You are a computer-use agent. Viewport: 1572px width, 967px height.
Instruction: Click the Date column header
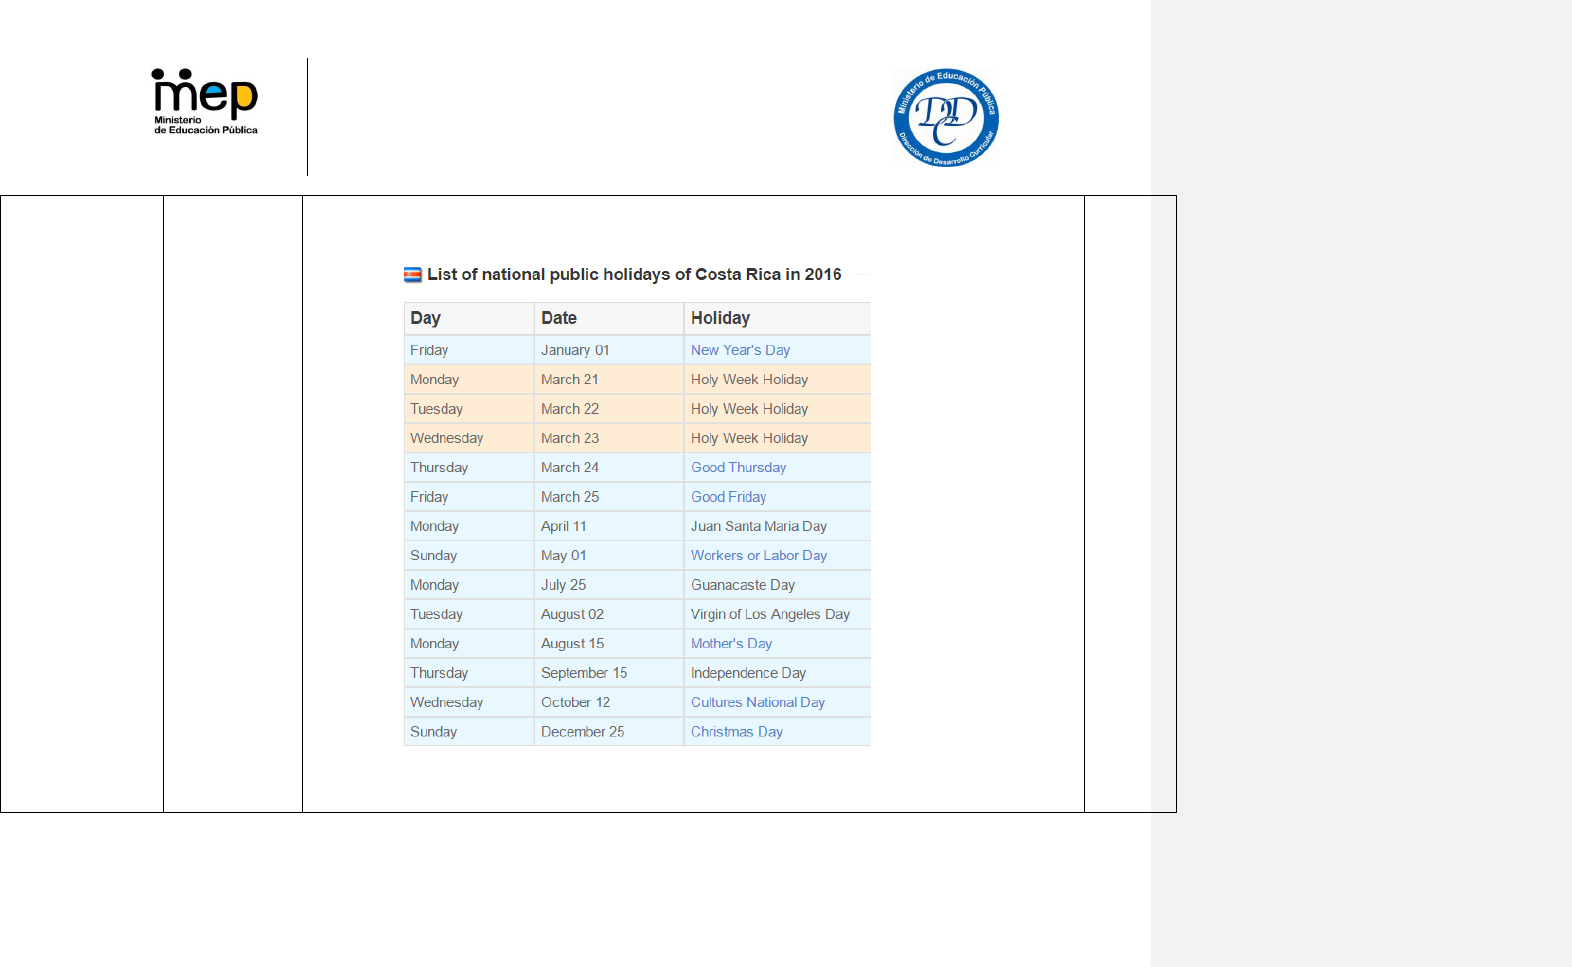(x=558, y=318)
